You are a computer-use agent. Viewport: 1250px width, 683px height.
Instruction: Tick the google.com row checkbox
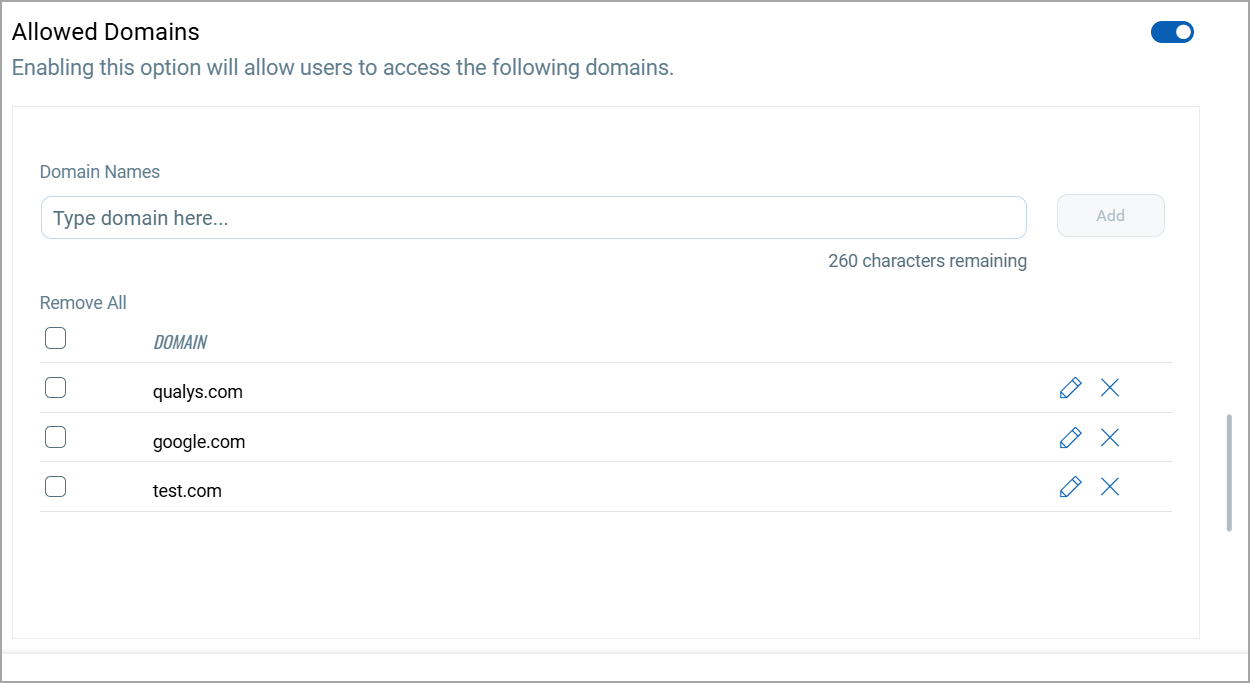[x=56, y=437]
